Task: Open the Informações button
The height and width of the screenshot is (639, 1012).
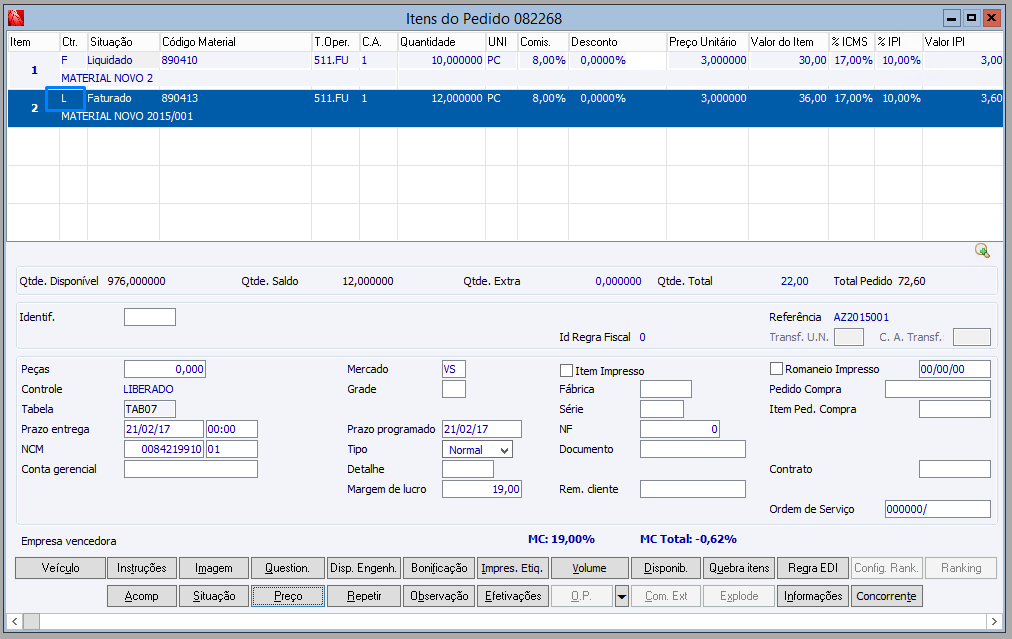Action: pyautogui.click(x=812, y=596)
